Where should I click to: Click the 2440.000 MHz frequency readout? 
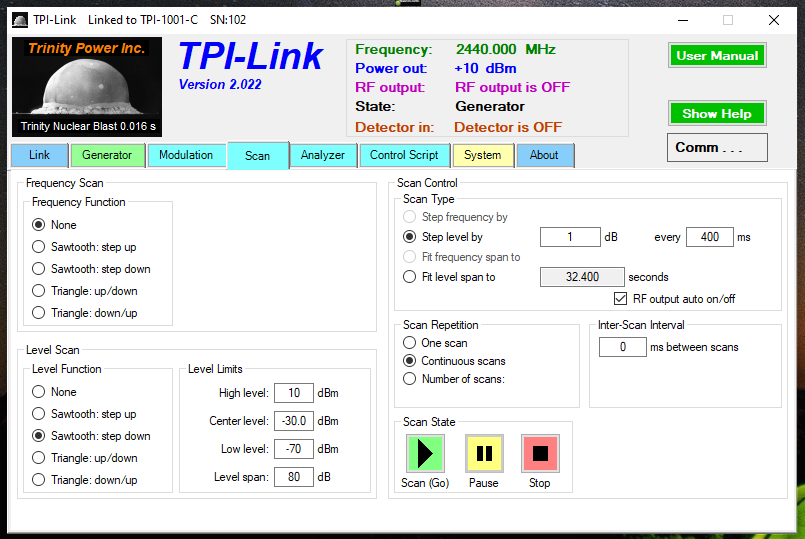[506, 49]
